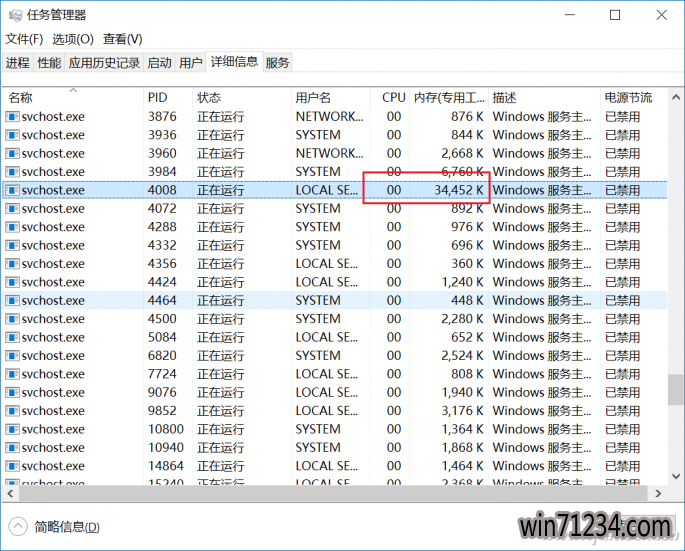Viewport: 685px width, 551px height.
Task: Click process icon for svchost PID 4356
Action: 12,263
